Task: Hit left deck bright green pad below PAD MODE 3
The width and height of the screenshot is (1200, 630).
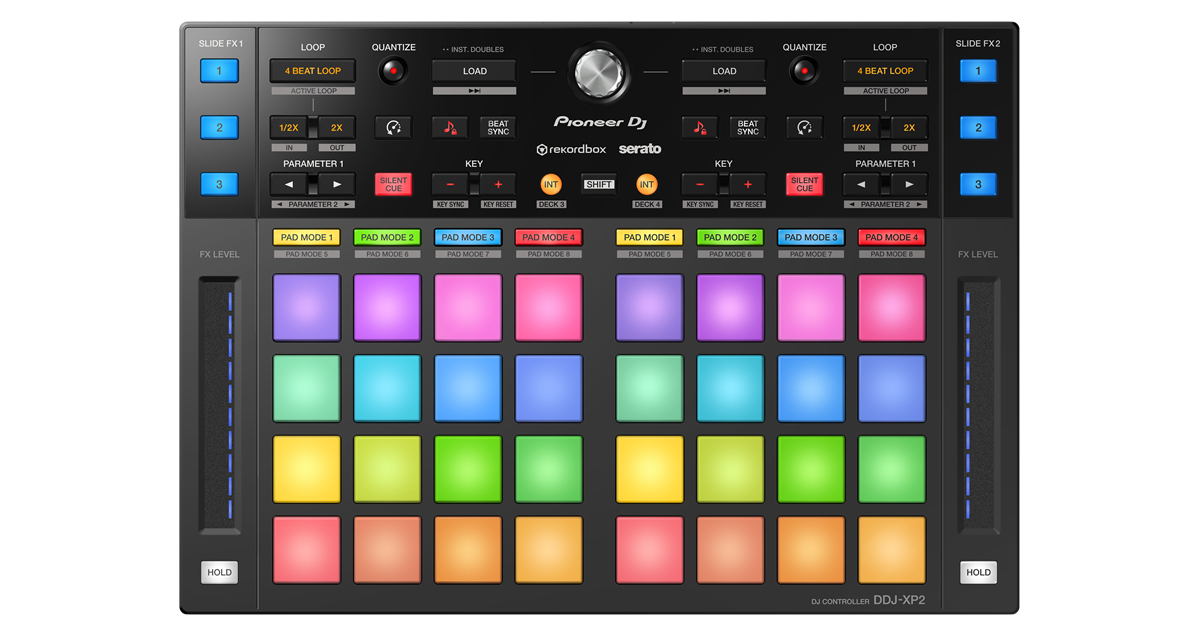Action: [468, 469]
